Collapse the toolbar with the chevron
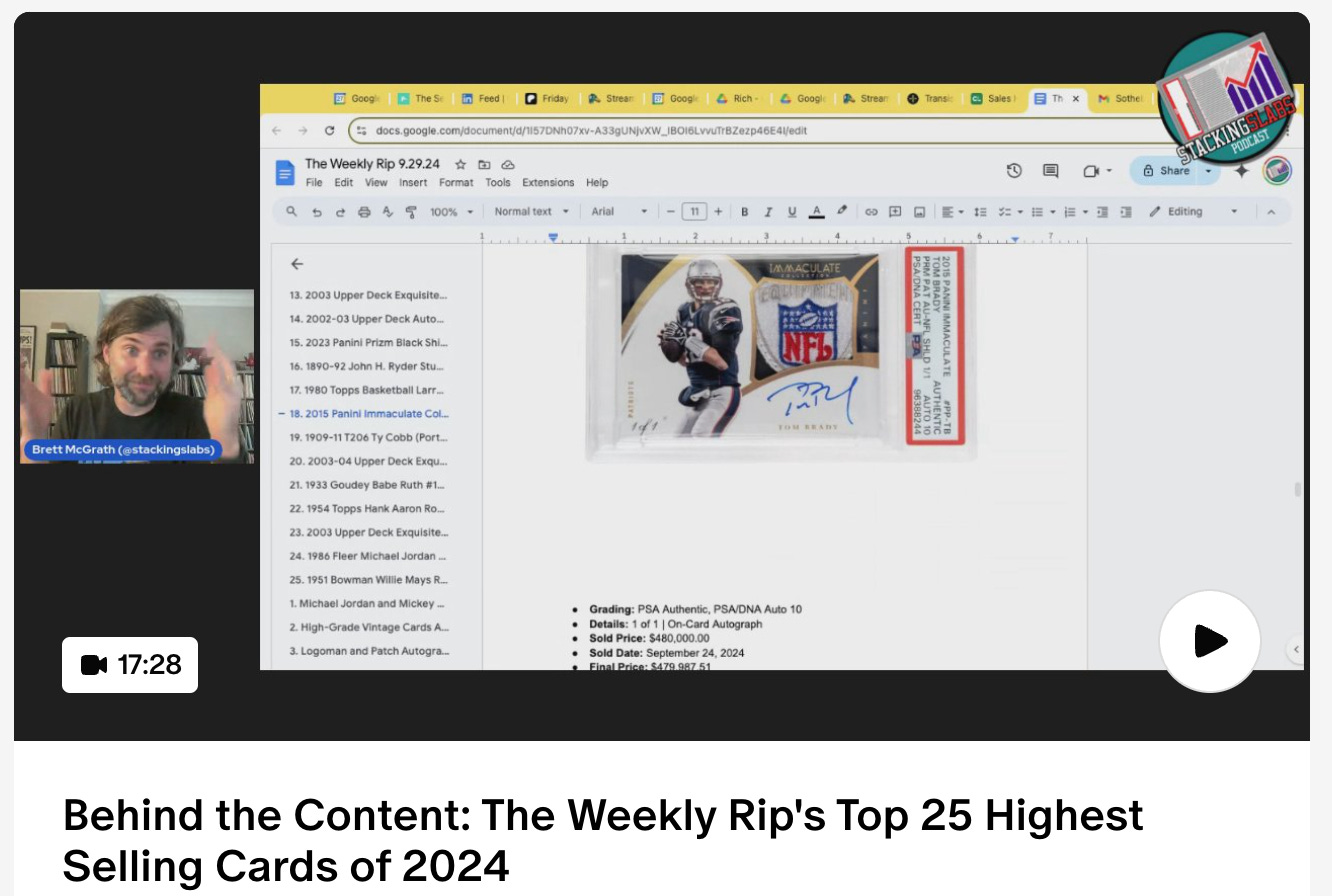The width and height of the screenshot is (1332, 896). 1271,212
